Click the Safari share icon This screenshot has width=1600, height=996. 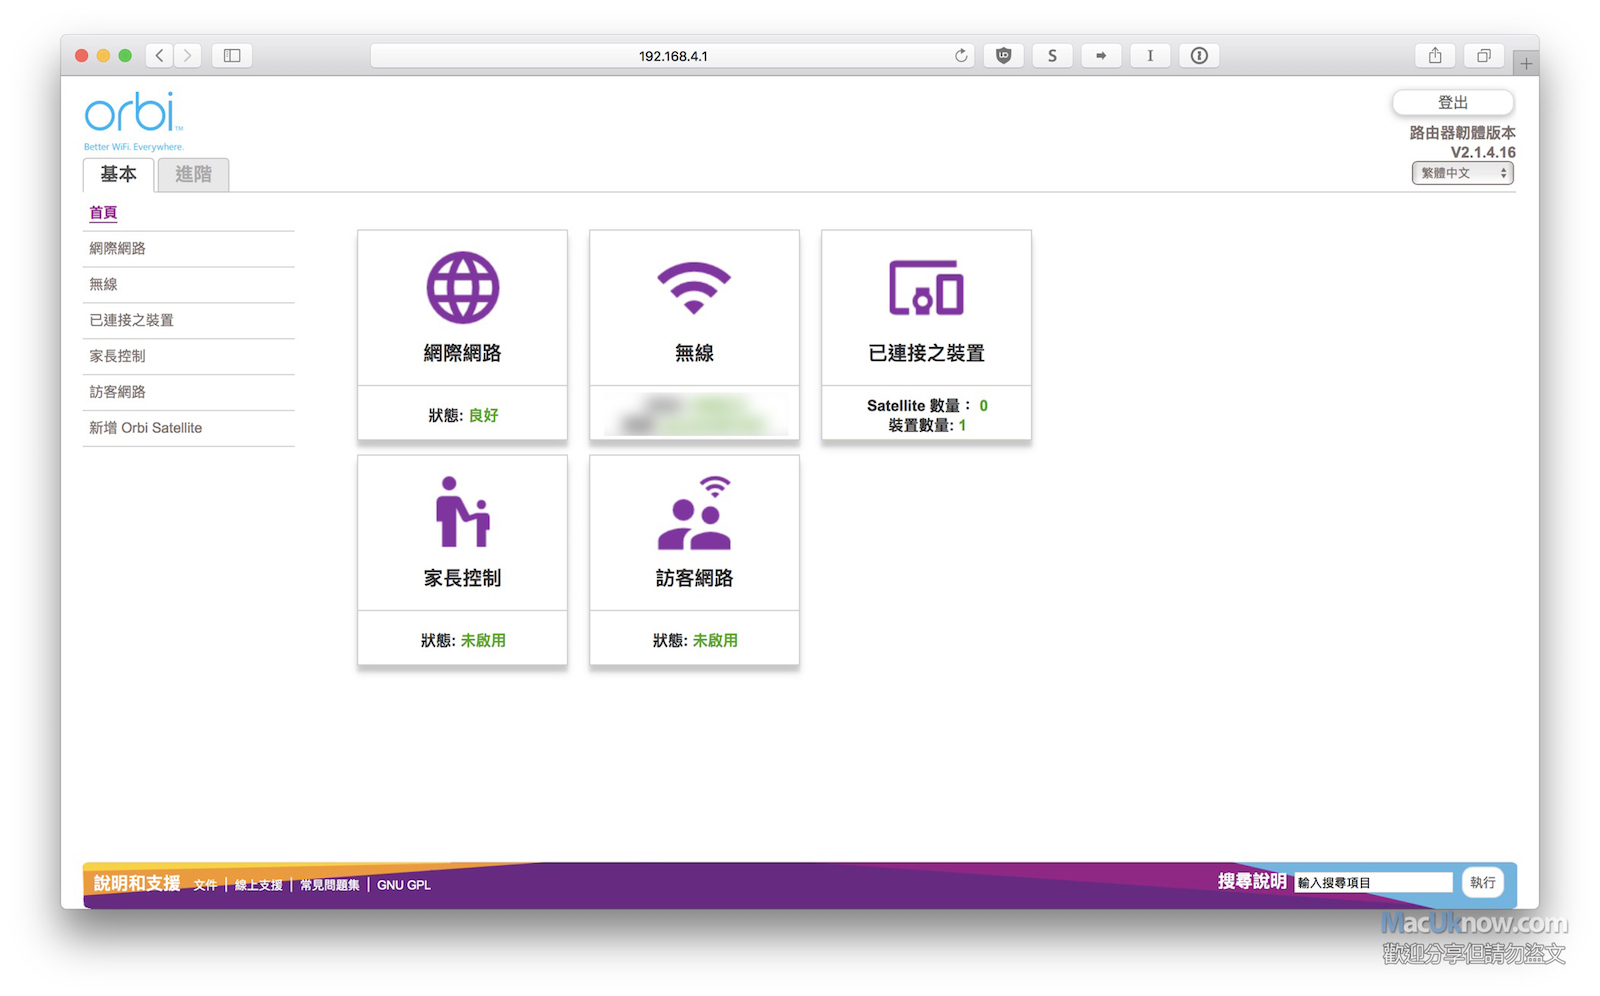pos(1435,56)
